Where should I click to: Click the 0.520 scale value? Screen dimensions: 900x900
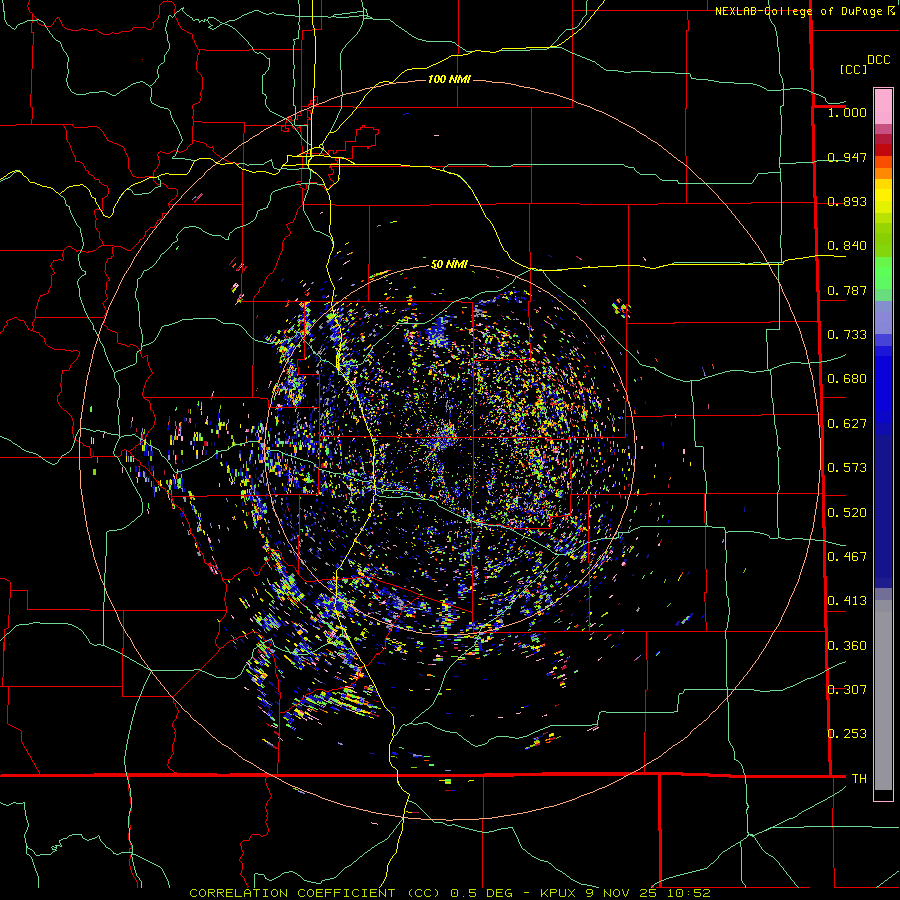pos(847,513)
